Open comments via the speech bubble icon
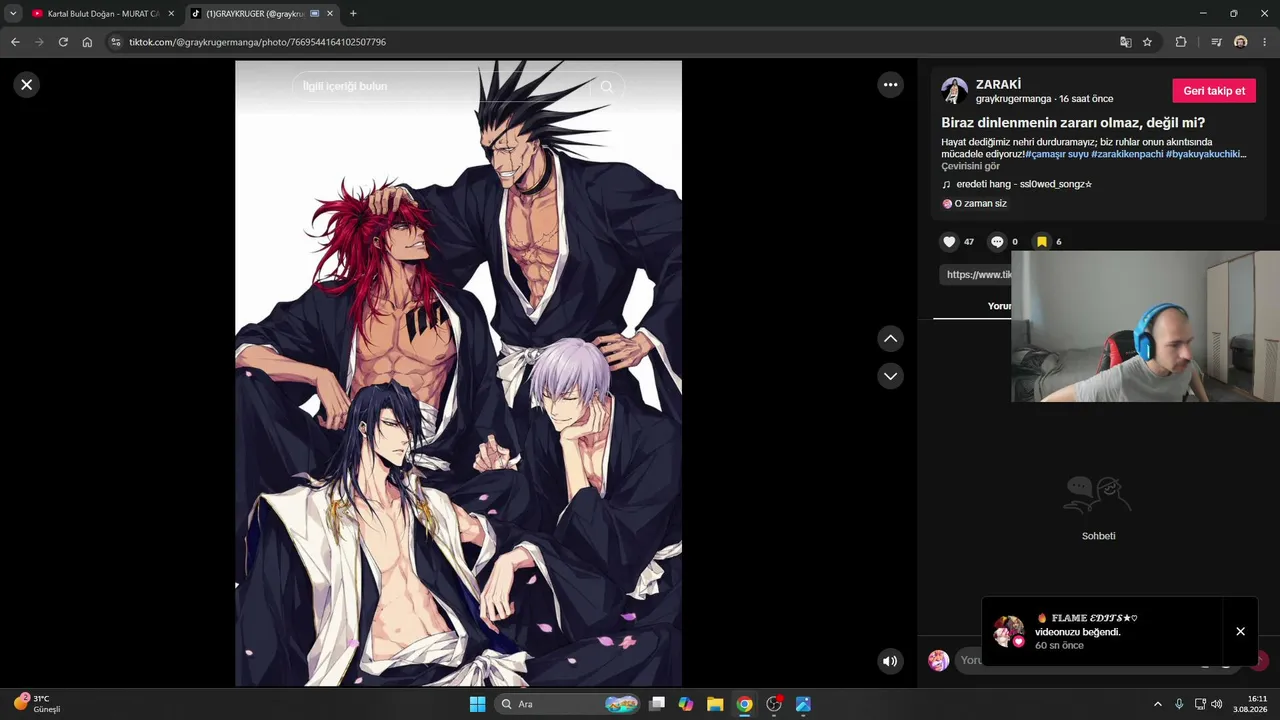 [997, 242]
